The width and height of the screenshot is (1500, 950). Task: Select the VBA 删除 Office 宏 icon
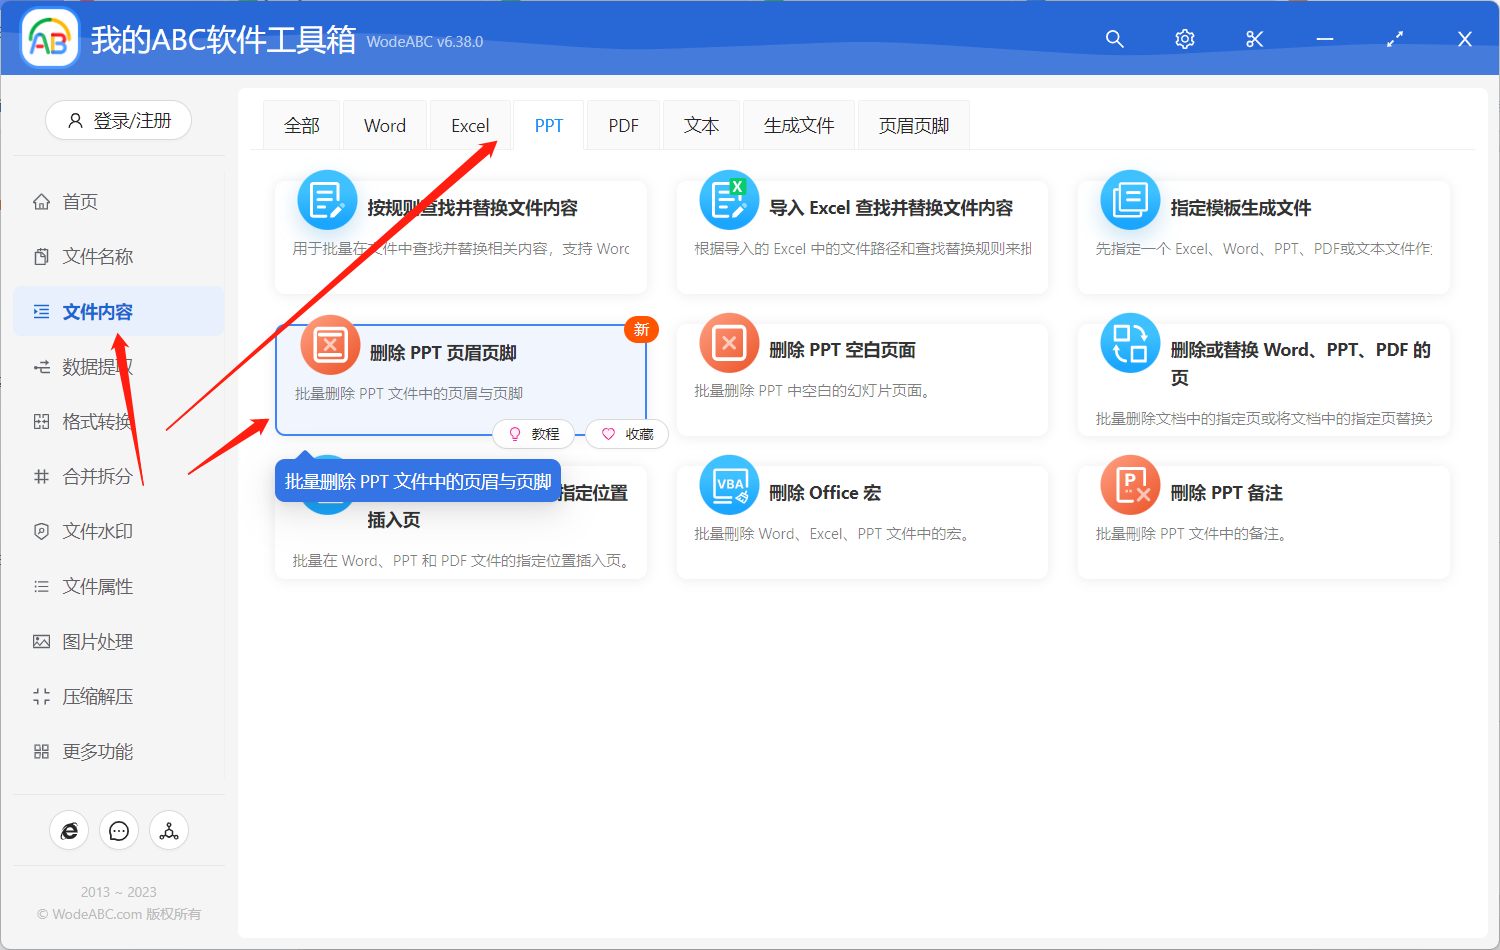(x=729, y=485)
